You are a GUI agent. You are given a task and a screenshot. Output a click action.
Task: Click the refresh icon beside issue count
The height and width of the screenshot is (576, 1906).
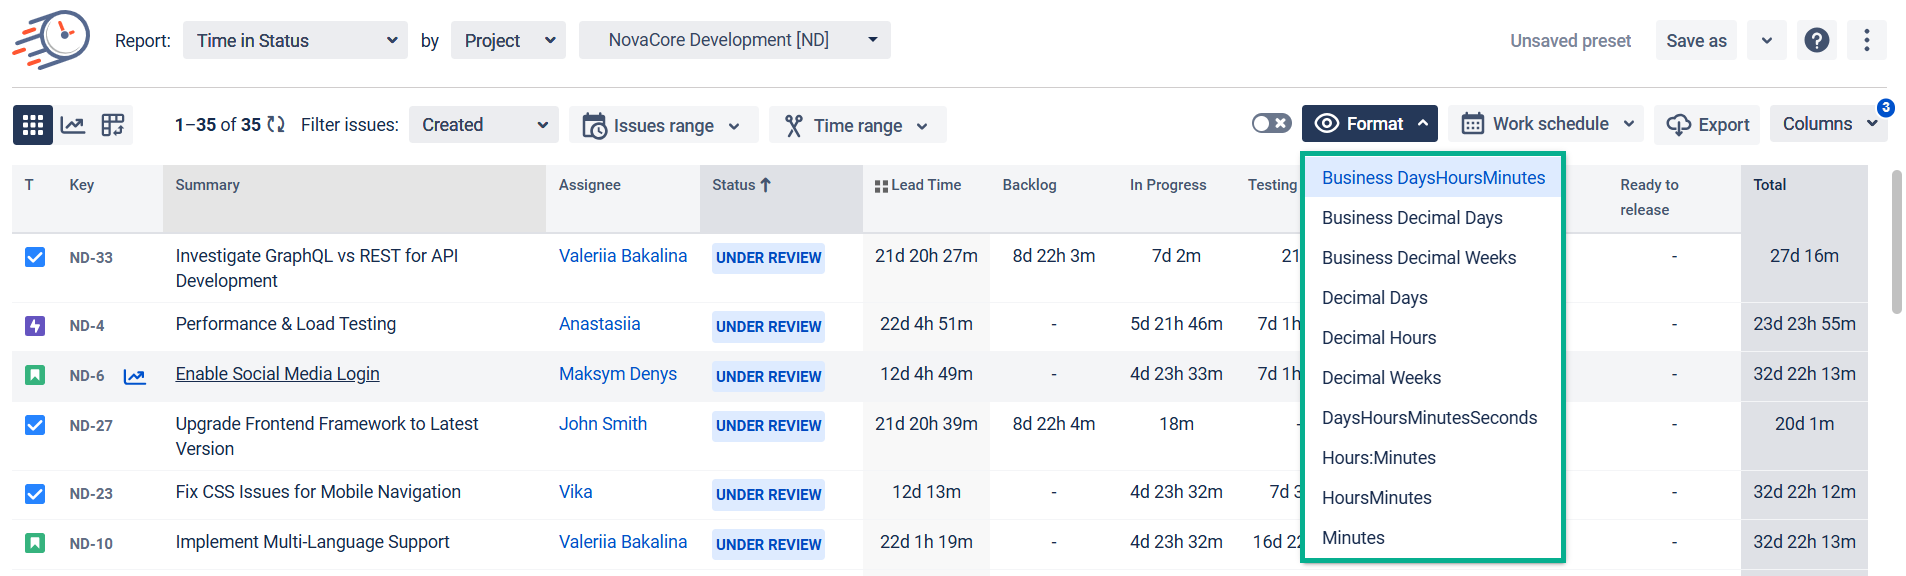click(276, 125)
